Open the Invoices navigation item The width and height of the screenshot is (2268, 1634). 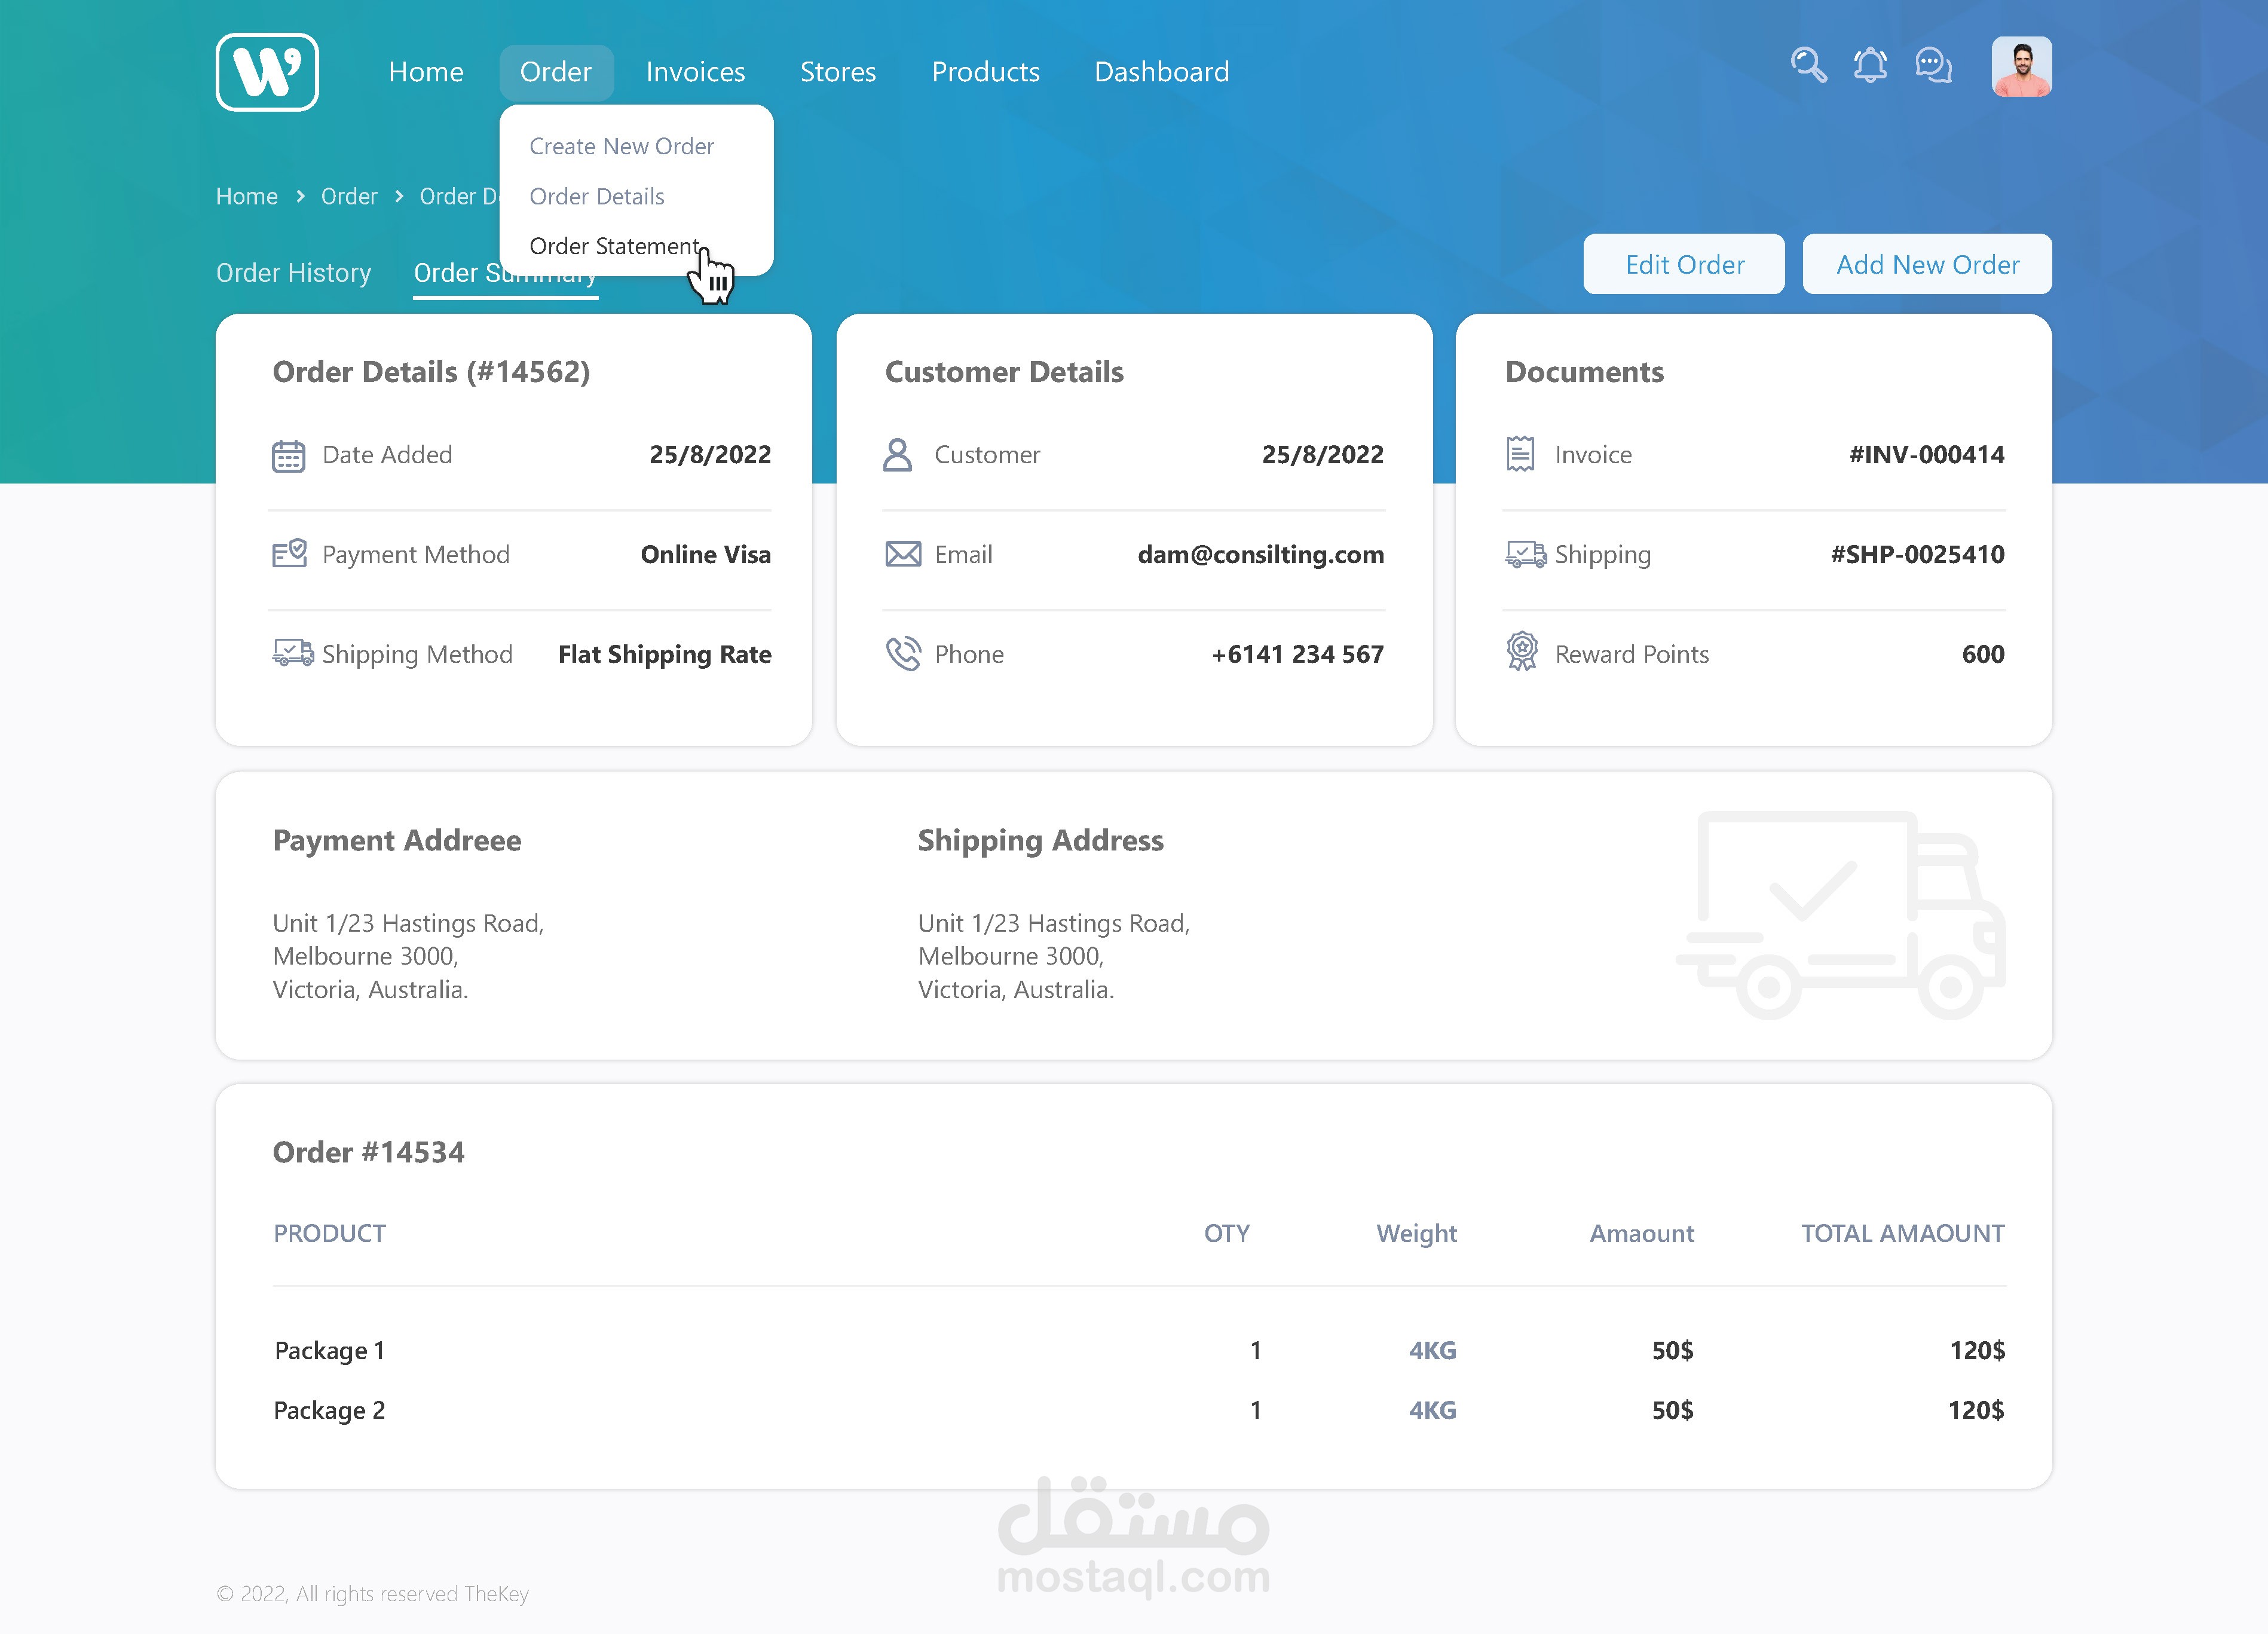pyautogui.click(x=695, y=72)
